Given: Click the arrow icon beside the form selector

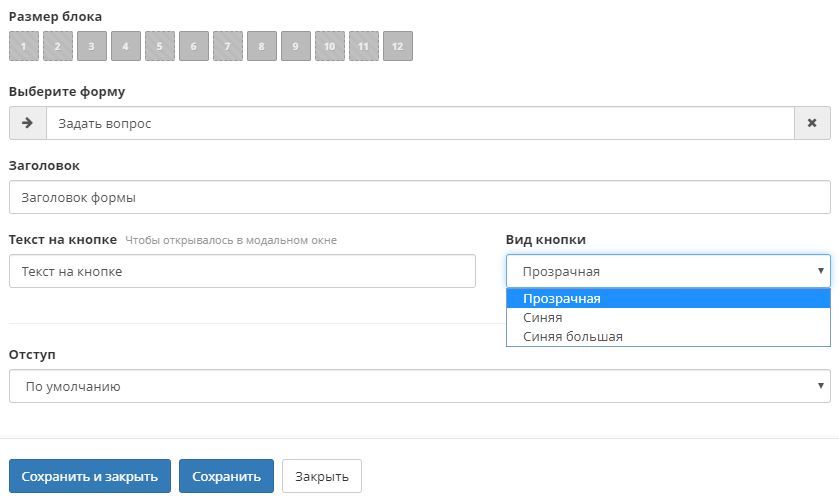Looking at the screenshot, I should point(28,123).
